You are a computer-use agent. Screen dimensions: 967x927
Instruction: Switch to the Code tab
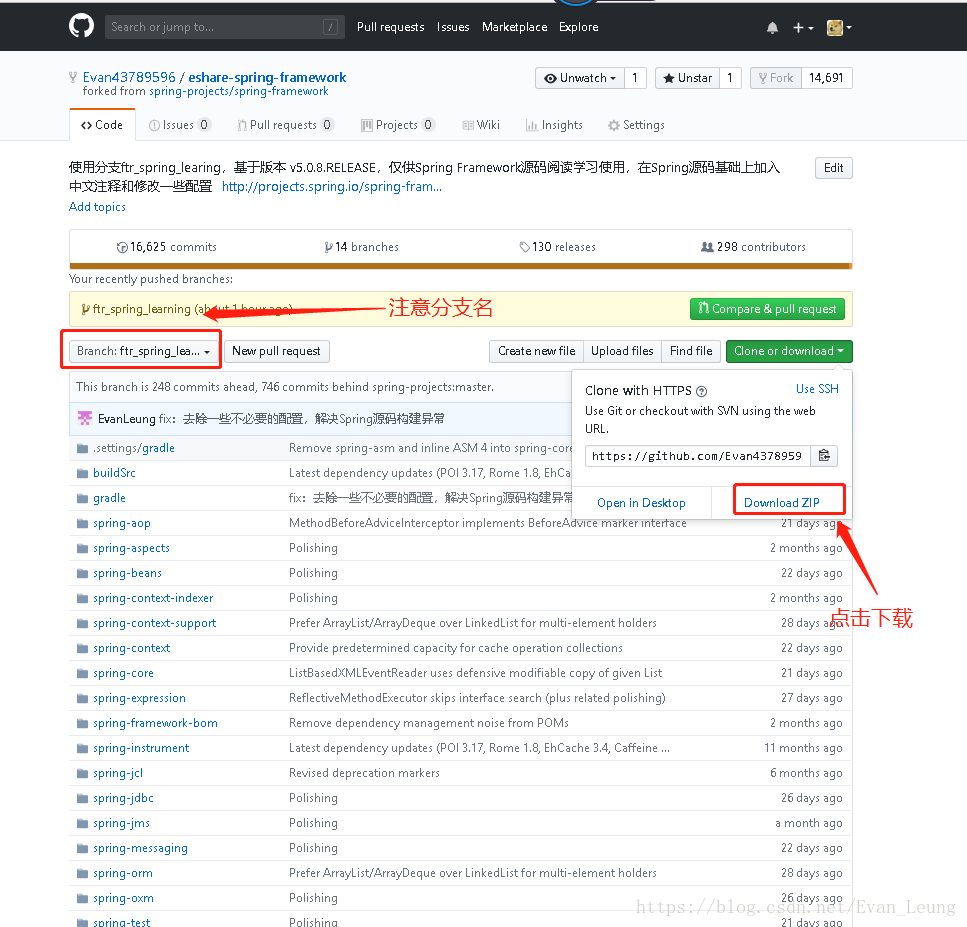point(102,125)
